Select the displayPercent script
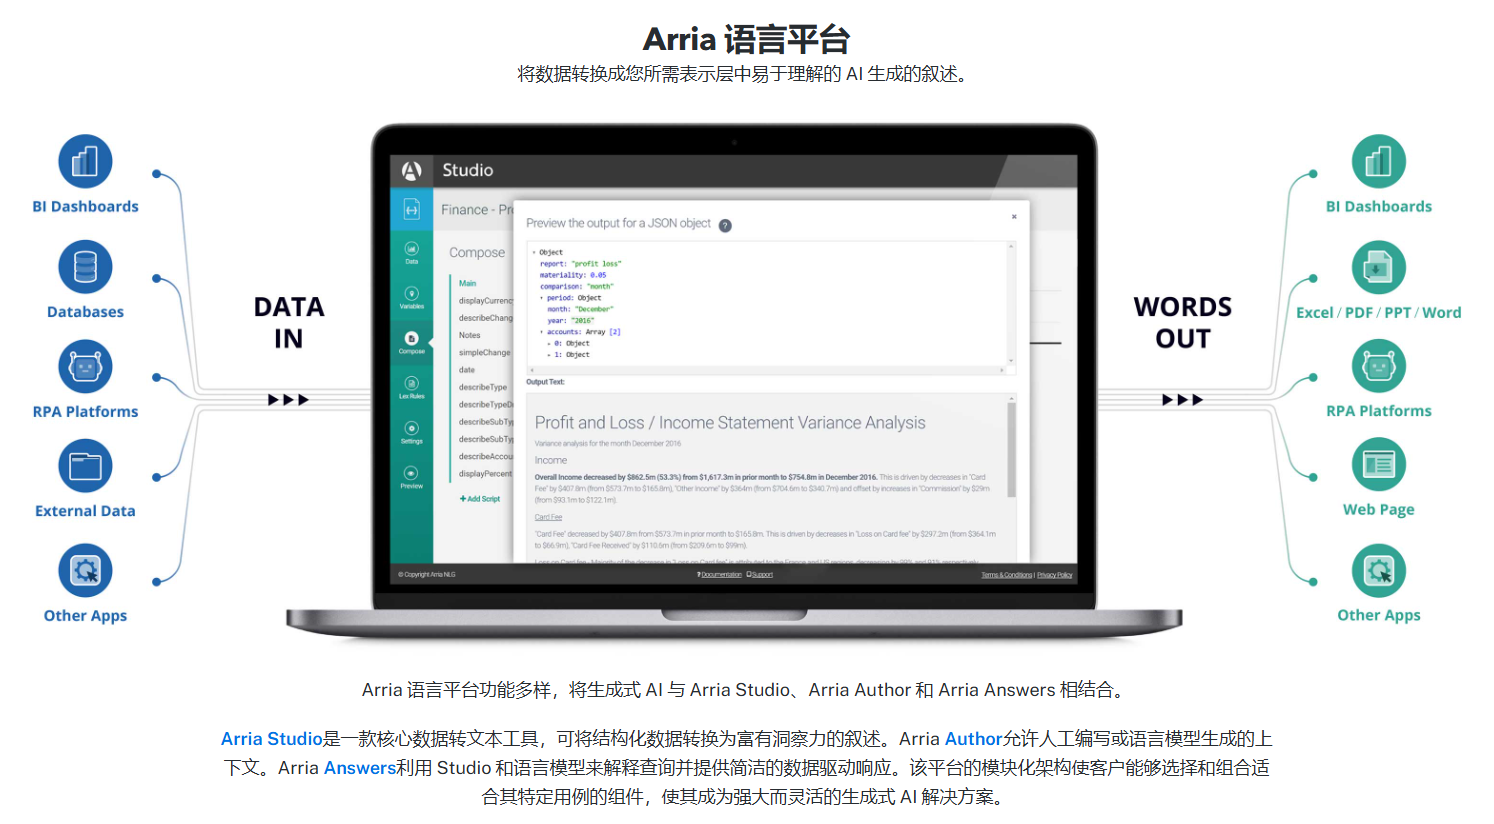 click(x=485, y=474)
